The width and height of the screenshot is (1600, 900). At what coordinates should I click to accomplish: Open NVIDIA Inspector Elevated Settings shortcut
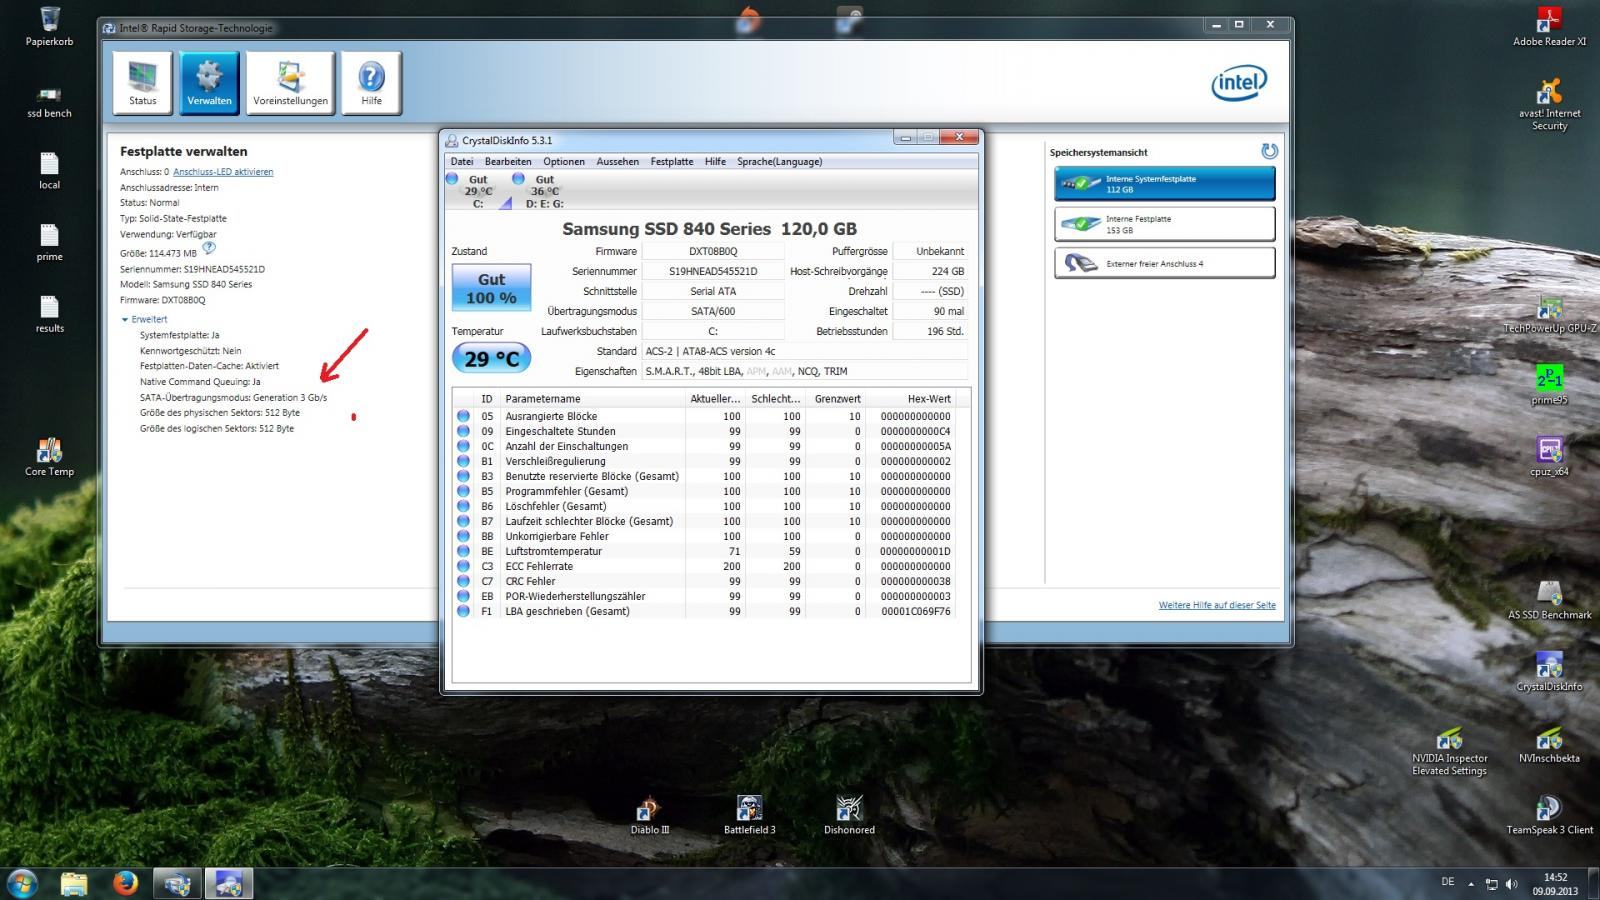1449,750
